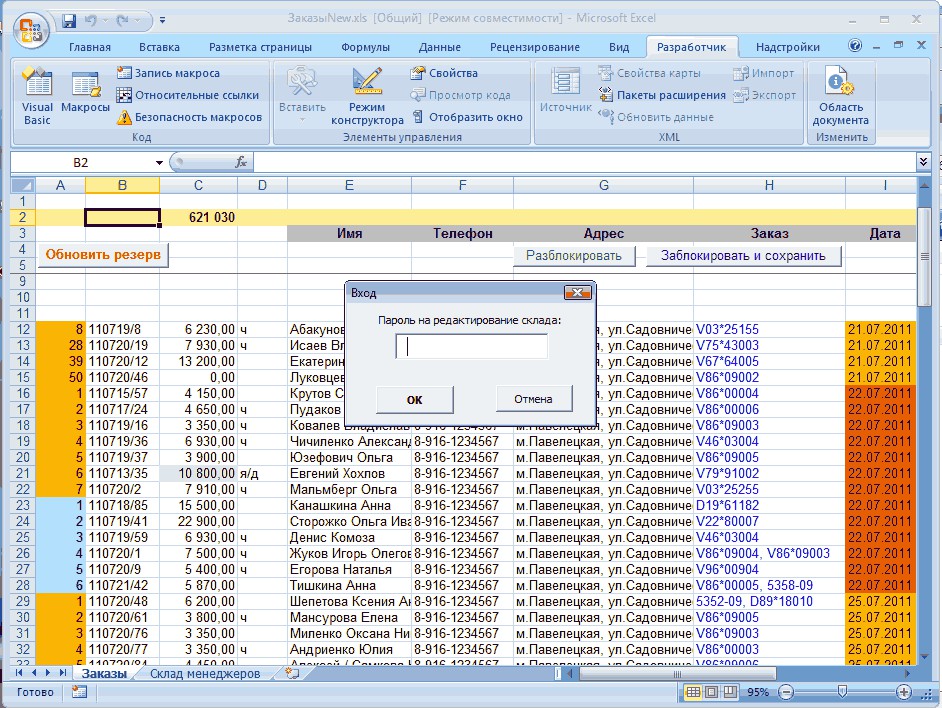Open XML Источник pane

(565, 90)
